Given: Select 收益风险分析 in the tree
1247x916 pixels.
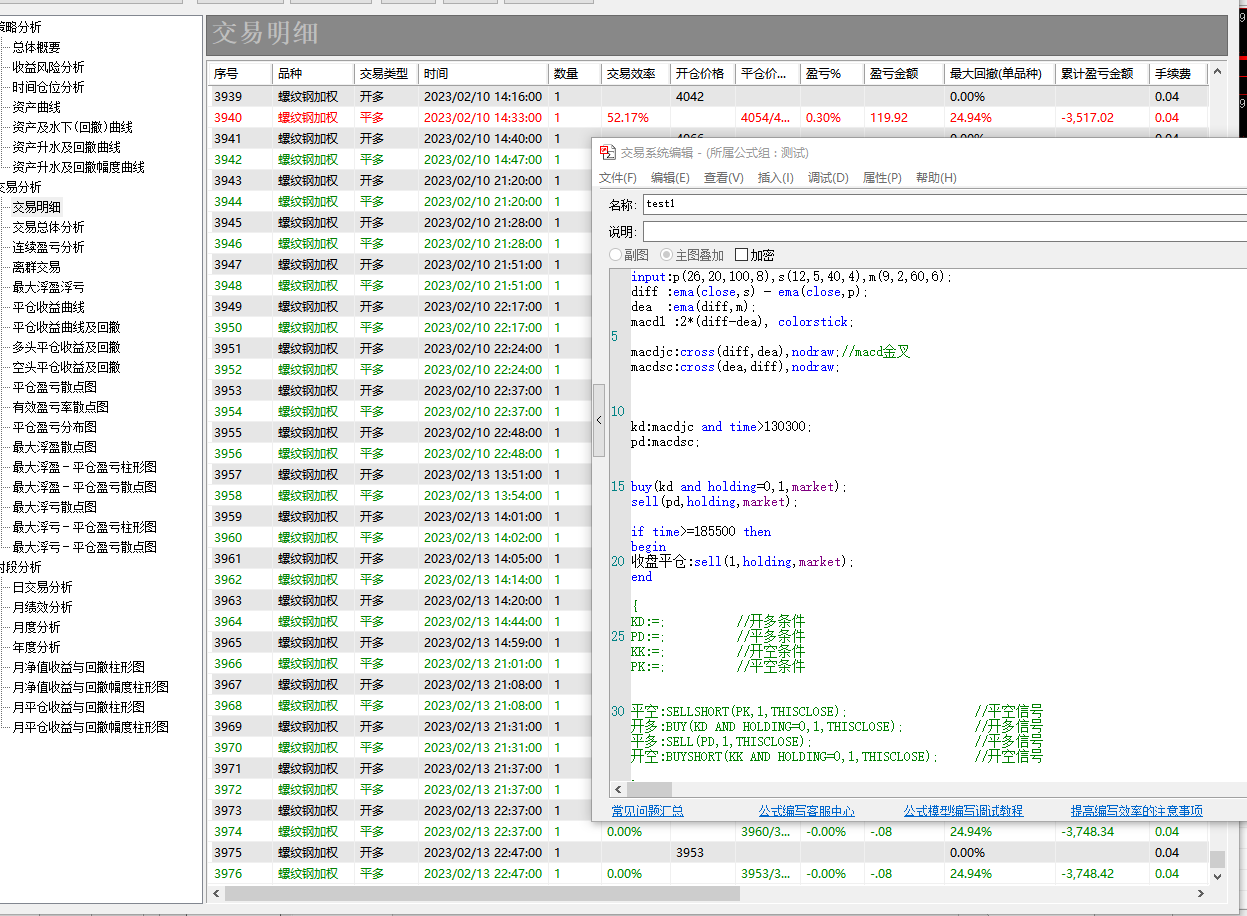Looking at the screenshot, I should [48, 67].
